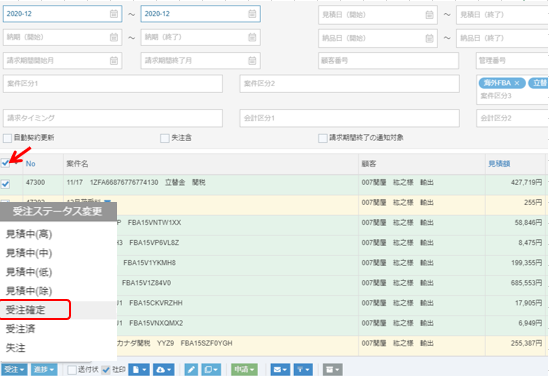Select 見積中(除) status option
The width and height of the screenshot is (549, 376).
point(58,291)
